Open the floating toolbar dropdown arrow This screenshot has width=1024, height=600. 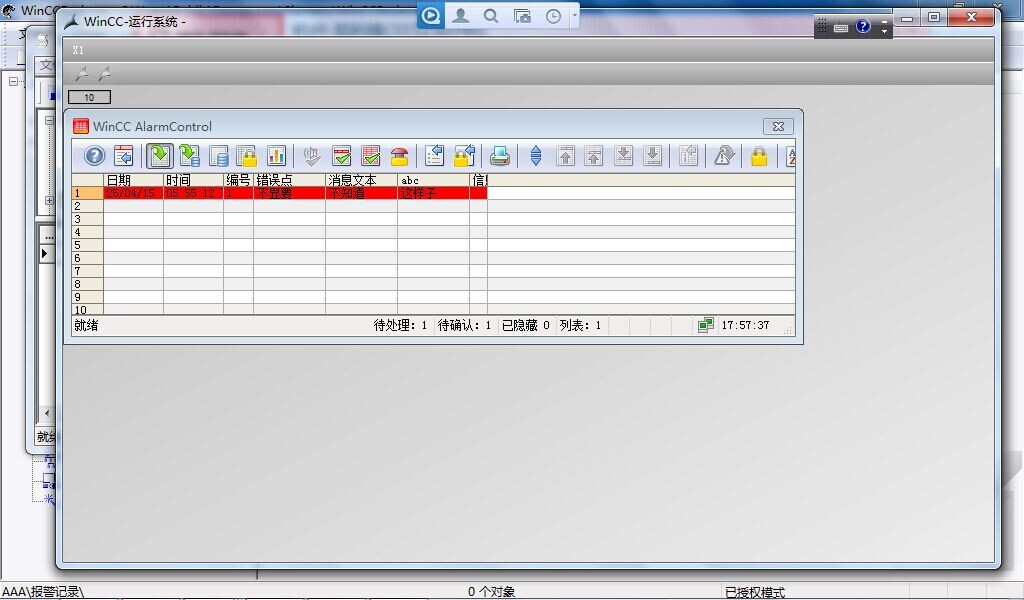point(575,15)
